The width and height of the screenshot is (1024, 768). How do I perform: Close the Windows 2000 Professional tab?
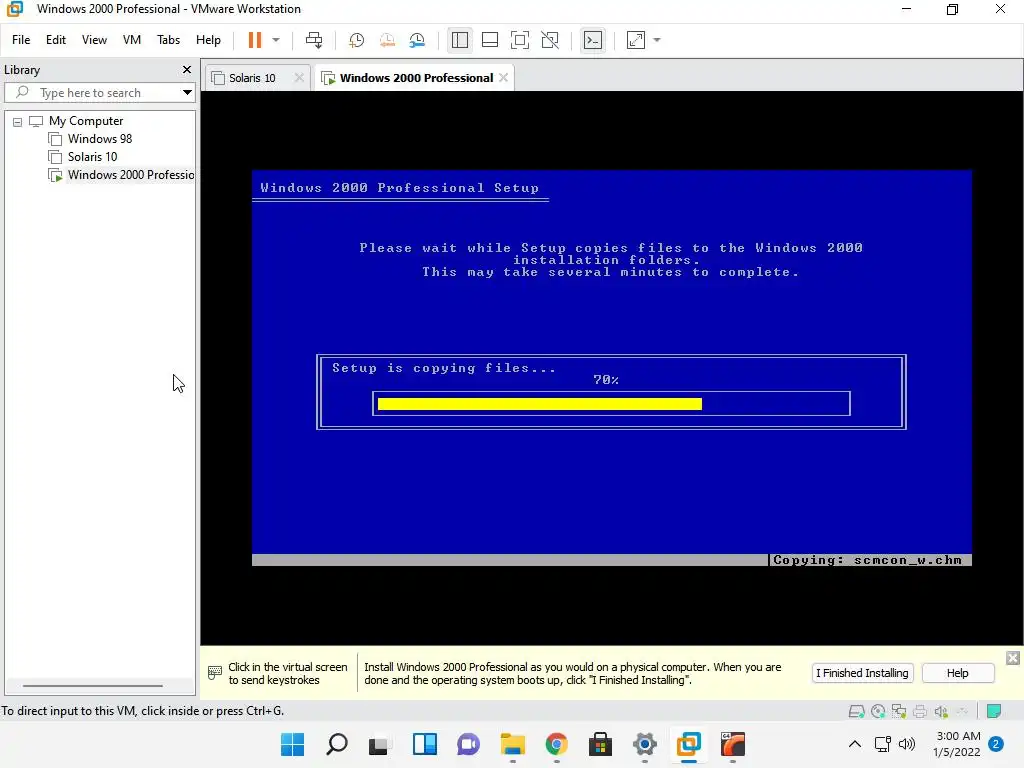(x=504, y=78)
